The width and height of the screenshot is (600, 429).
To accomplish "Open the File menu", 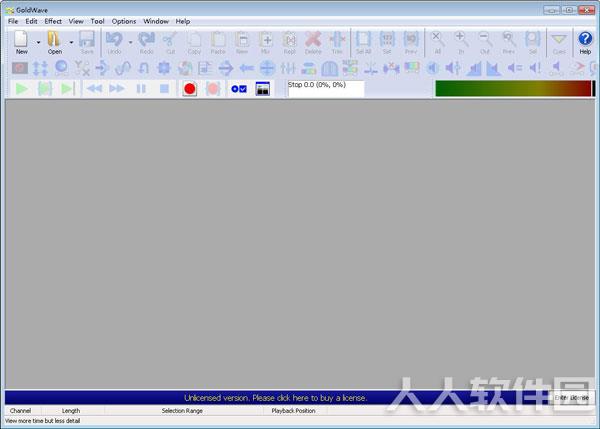I will [x=13, y=21].
